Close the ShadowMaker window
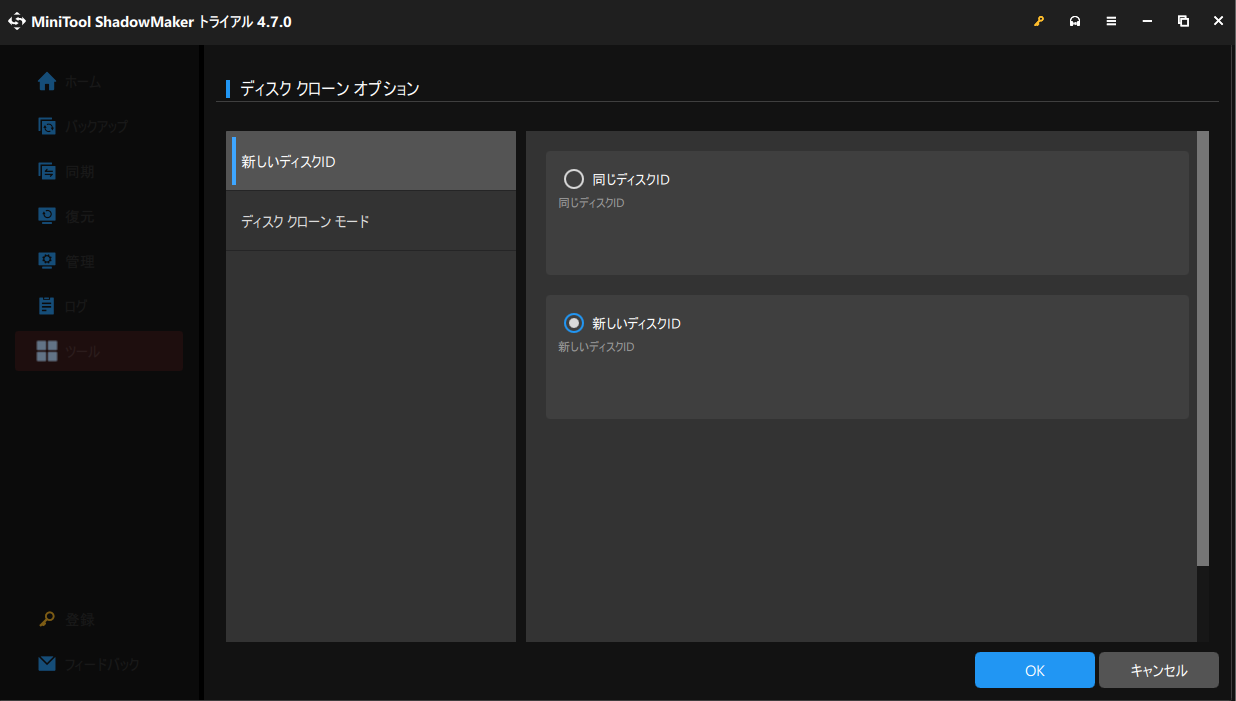Viewport: 1236px width, 701px height. 1218,21
